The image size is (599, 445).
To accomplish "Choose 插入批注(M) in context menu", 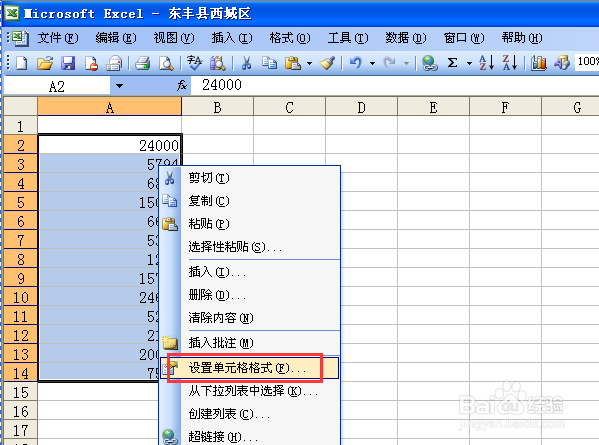I will click(x=249, y=343).
